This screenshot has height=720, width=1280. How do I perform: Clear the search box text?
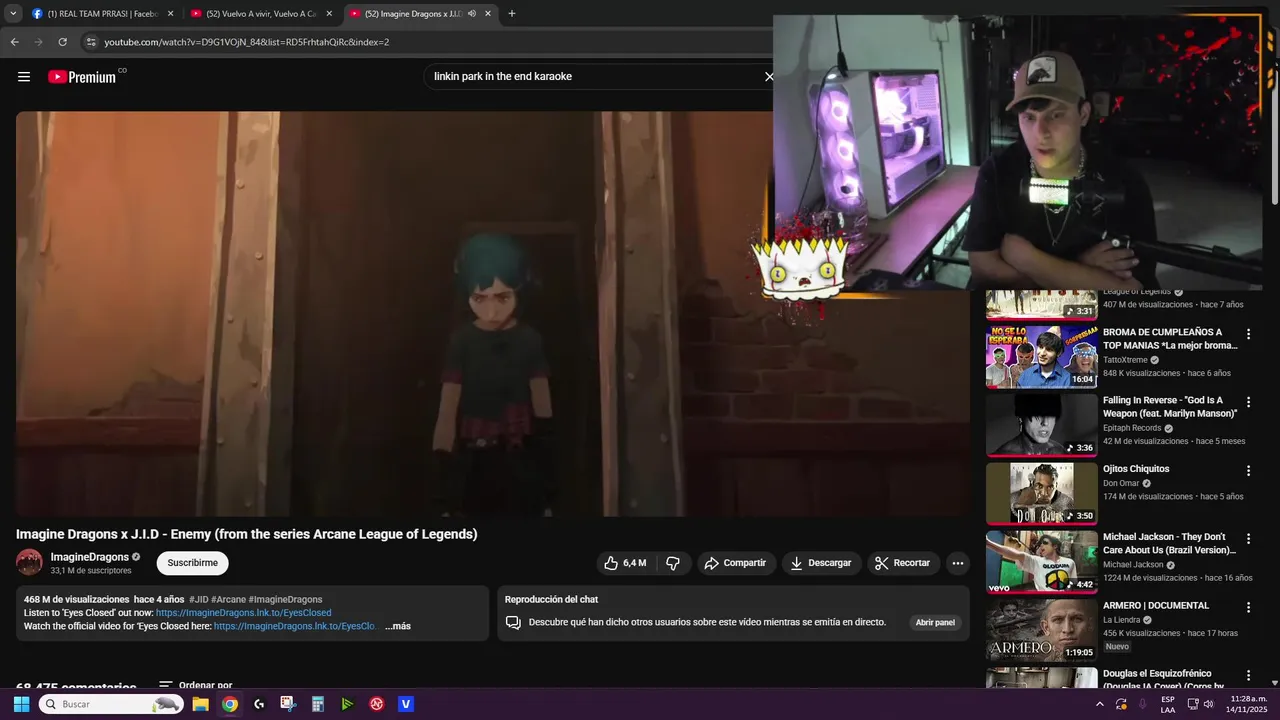point(769,76)
